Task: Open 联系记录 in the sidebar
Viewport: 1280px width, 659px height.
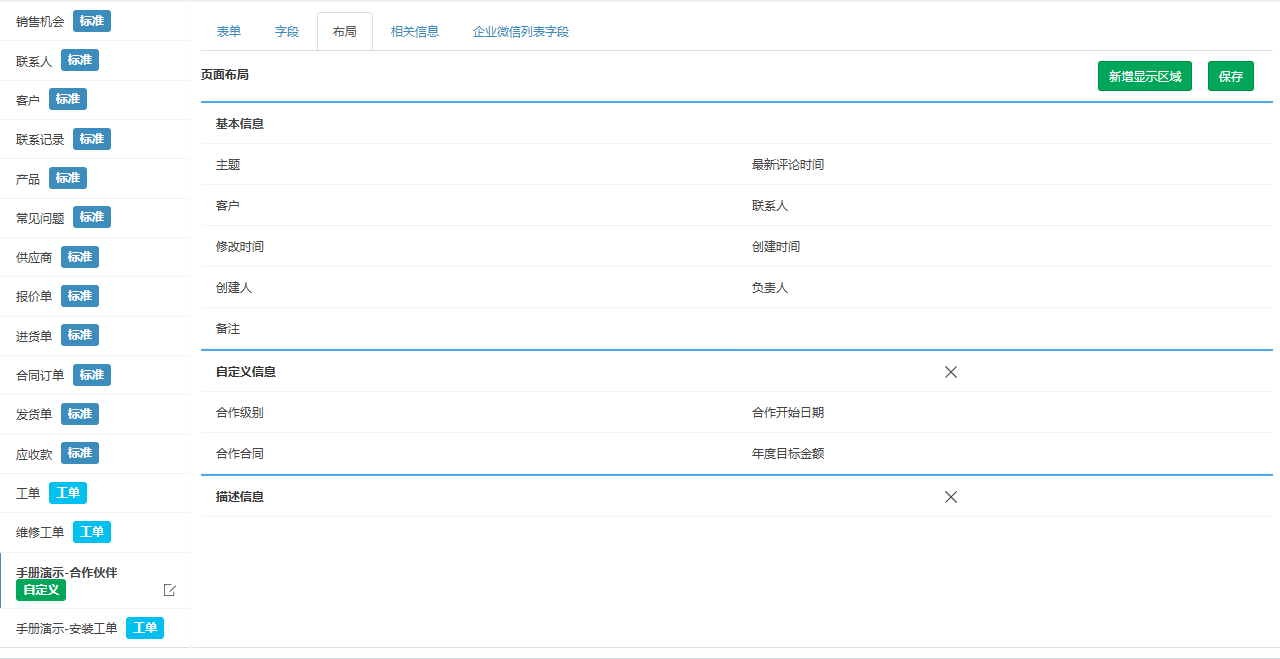Action: click(x=96, y=139)
